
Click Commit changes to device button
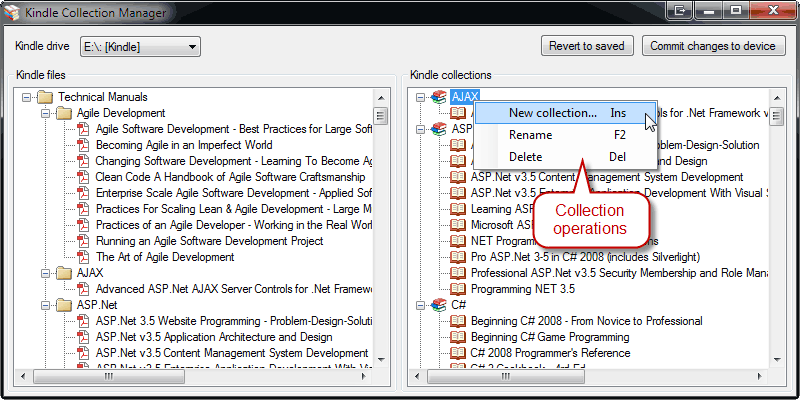(x=712, y=46)
